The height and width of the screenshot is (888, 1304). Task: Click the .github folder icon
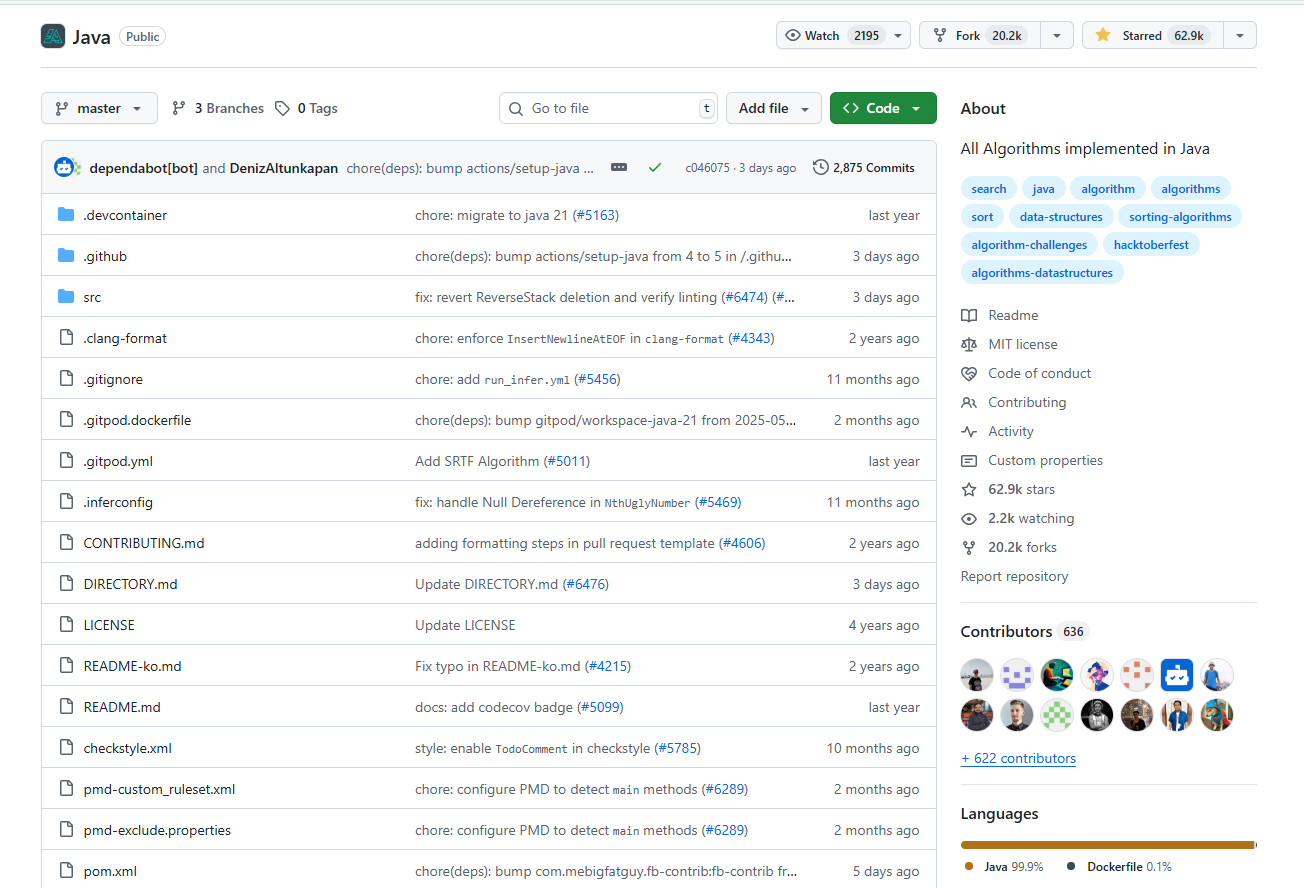[x=66, y=256]
